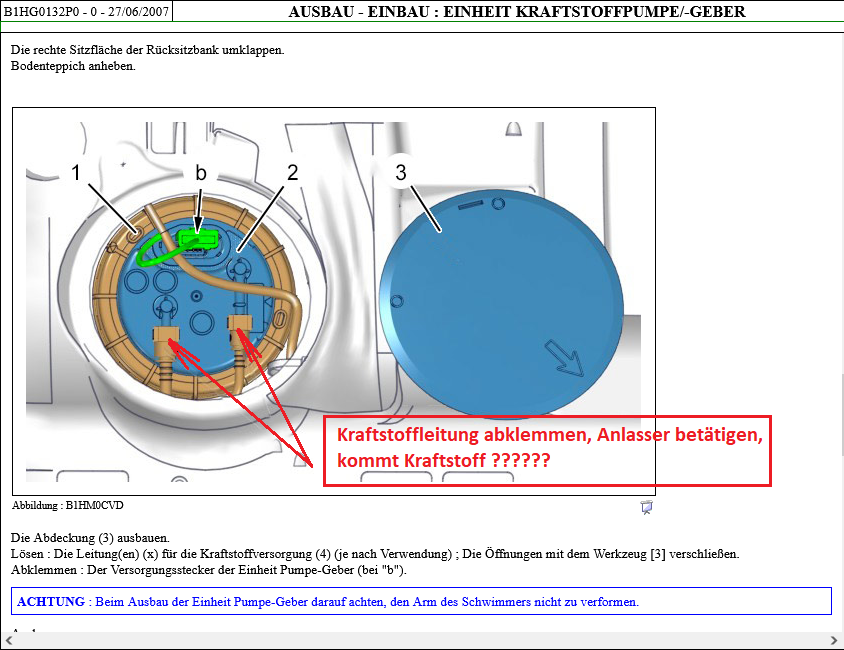Viewport: 844px width, 650px height.
Task: Click the green connector marked b
Action: coord(198,239)
